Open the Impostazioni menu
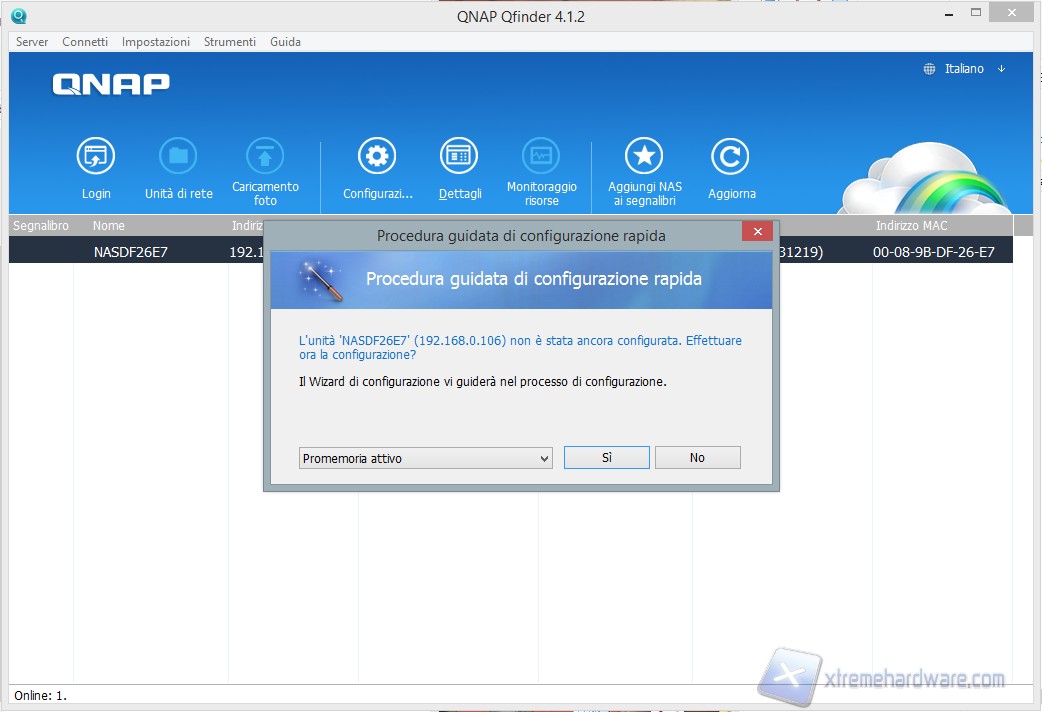Image resolution: width=1042 pixels, height=712 pixels. tap(155, 42)
